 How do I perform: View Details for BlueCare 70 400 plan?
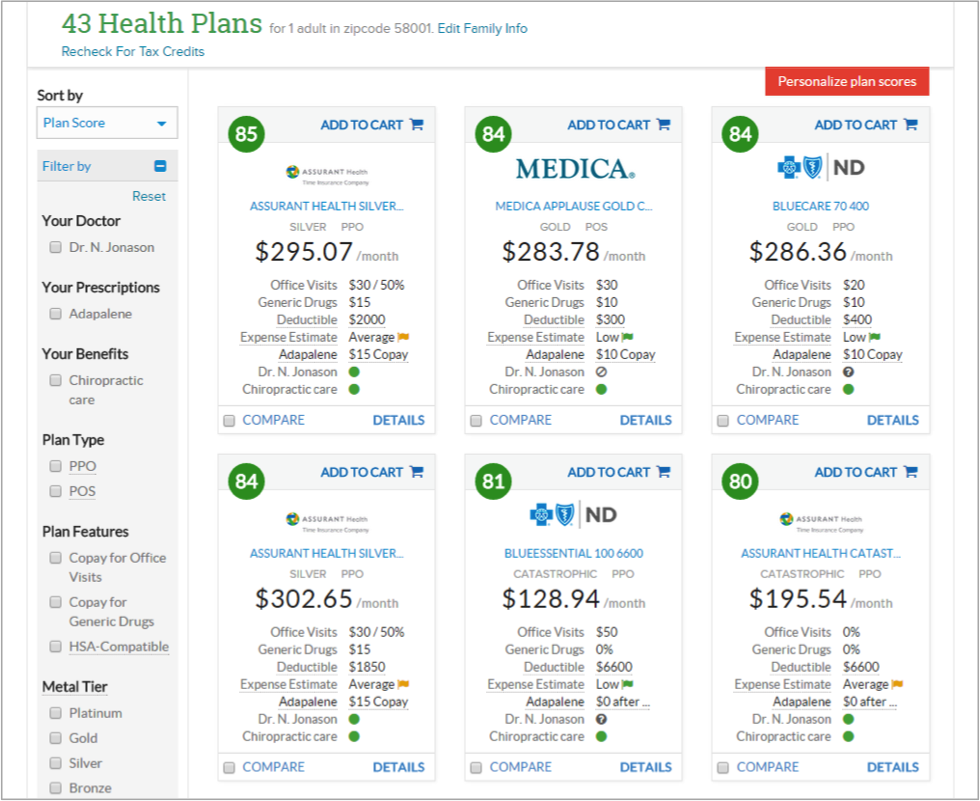892,420
